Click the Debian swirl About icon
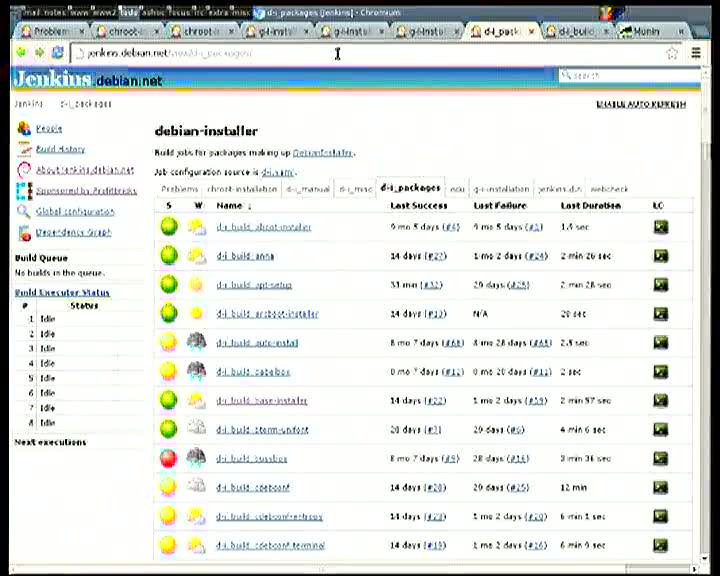 click(x=24, y=170)
